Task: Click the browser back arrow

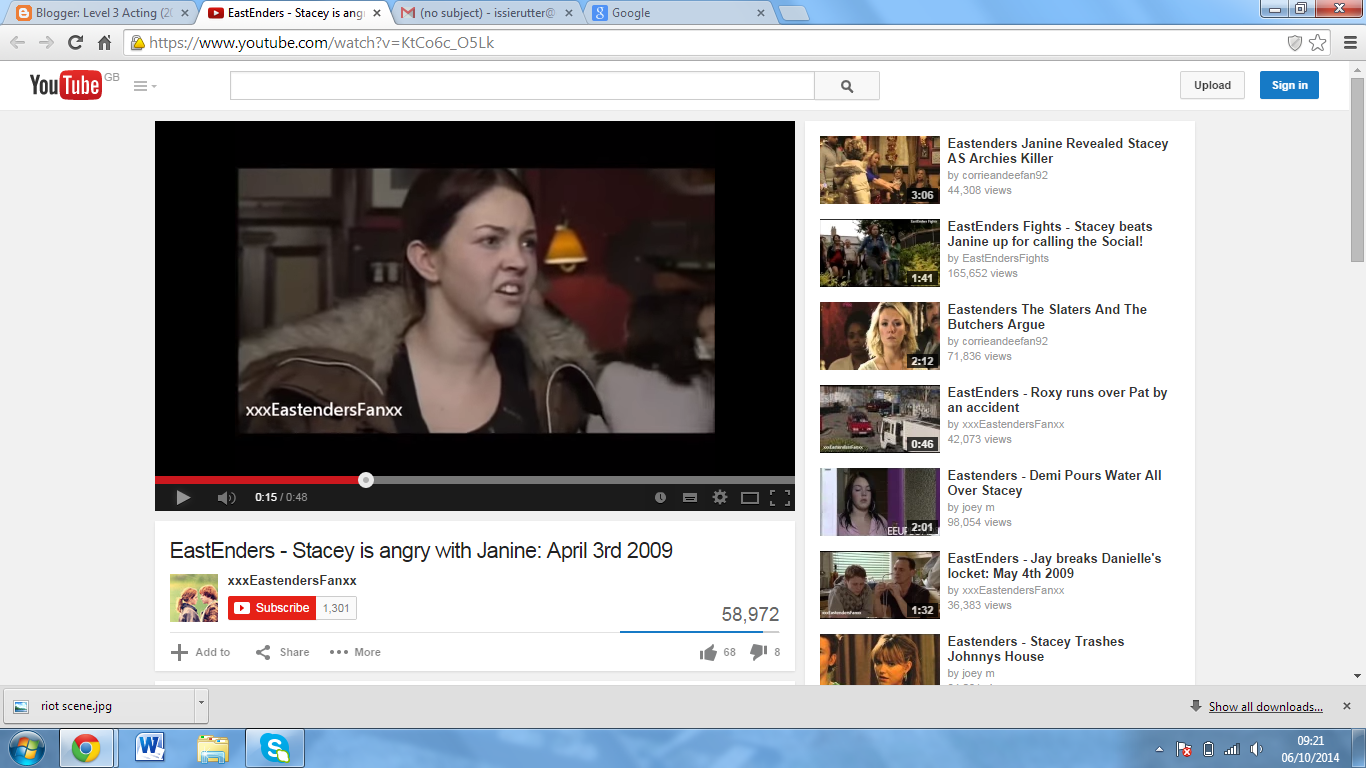Action: coord(17,43)
